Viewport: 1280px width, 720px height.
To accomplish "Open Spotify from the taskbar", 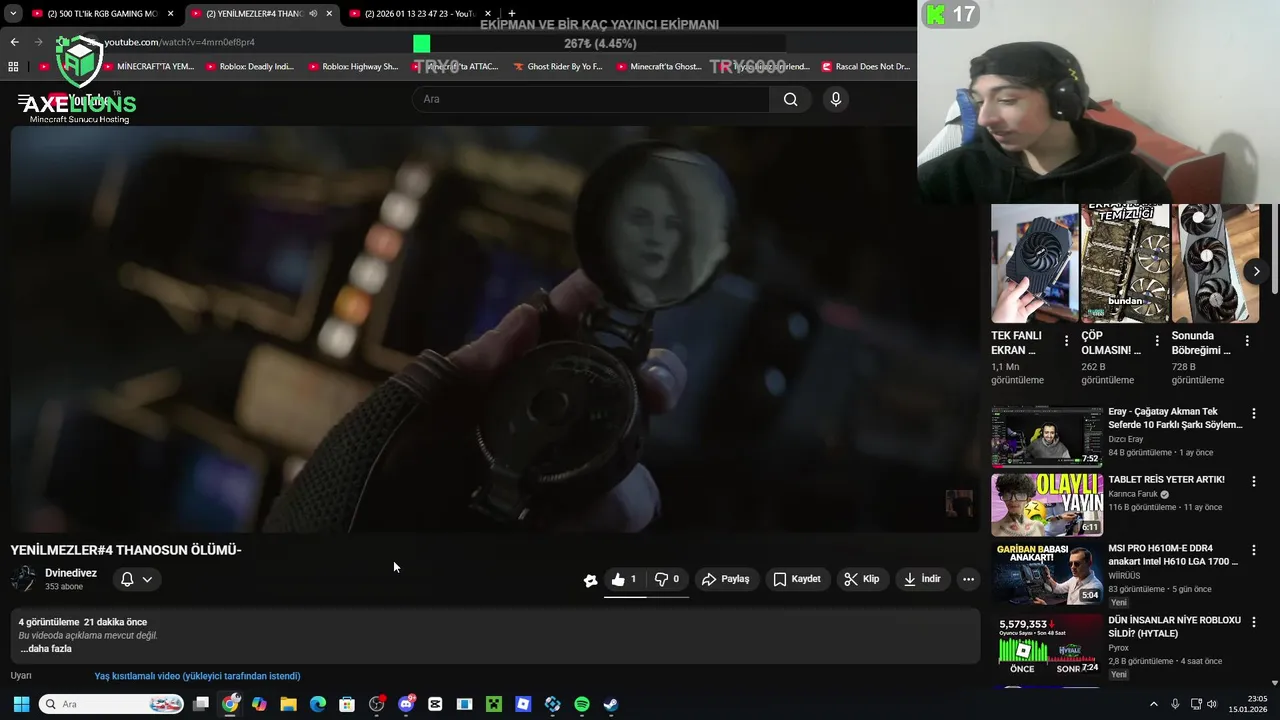I will (x=582, y=704).
